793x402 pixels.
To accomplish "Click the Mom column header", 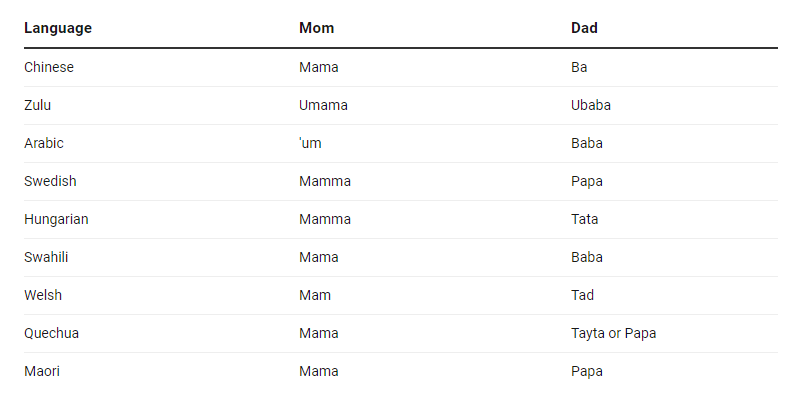I will (316, 28).
